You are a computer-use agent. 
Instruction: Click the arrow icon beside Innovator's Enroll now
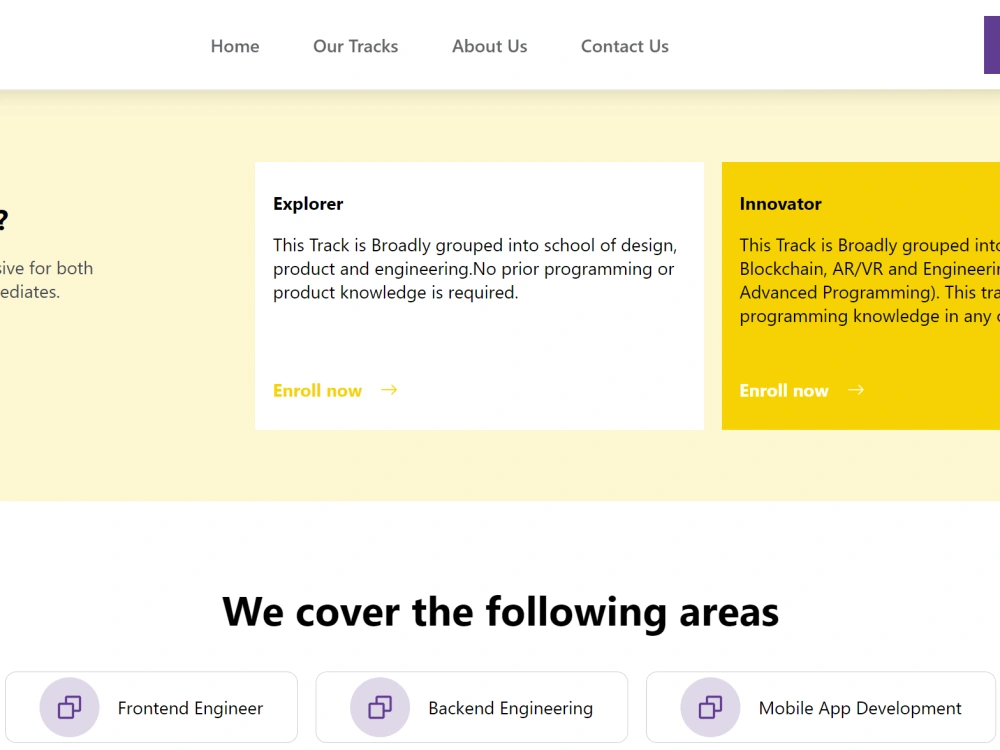pos(856,390)
